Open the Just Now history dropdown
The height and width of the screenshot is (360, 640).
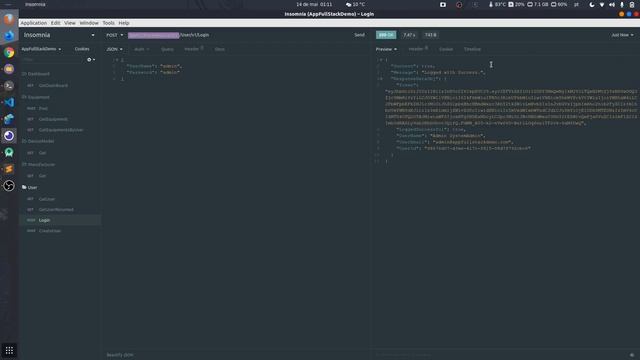[x=622, y=35]
